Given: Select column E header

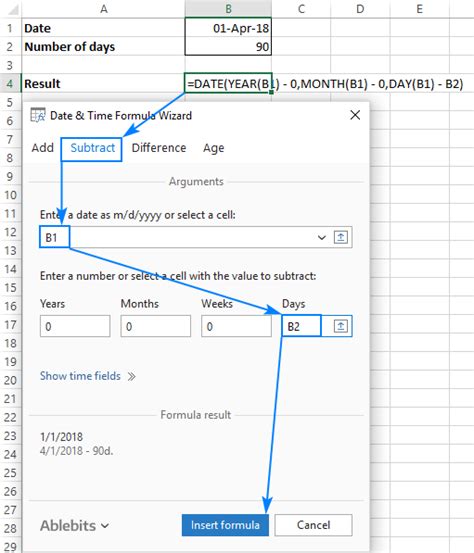Looking at the screenshot, I should pyautogui.click(x=419, y=9).
